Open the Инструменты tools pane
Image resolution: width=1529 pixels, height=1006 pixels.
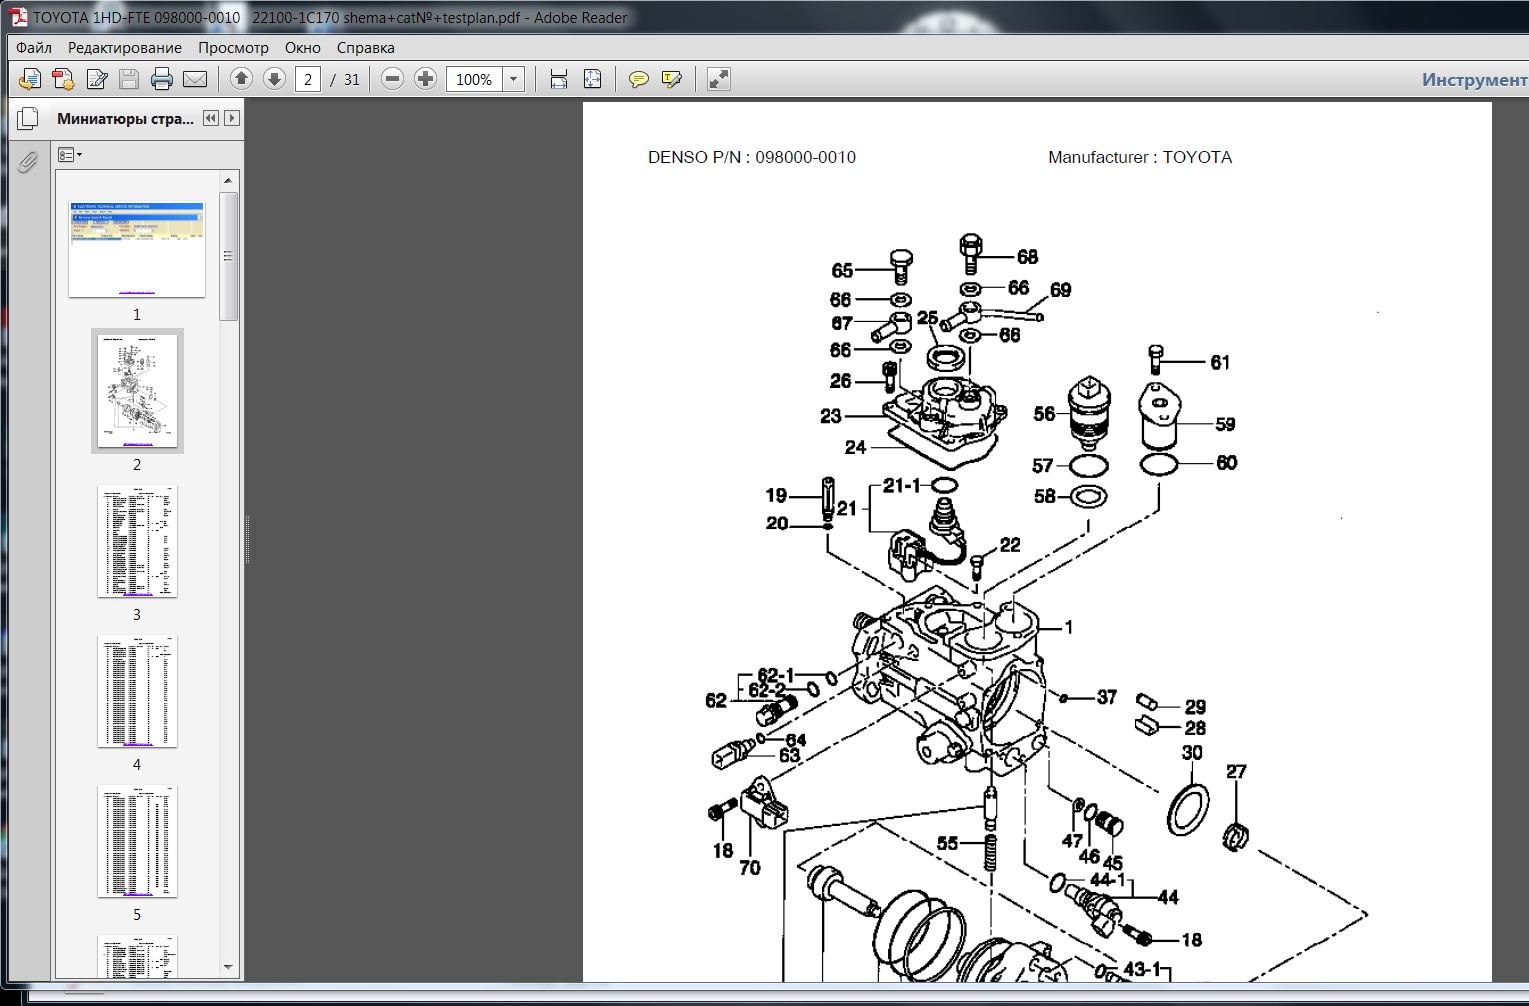(x=1475, y=79)
